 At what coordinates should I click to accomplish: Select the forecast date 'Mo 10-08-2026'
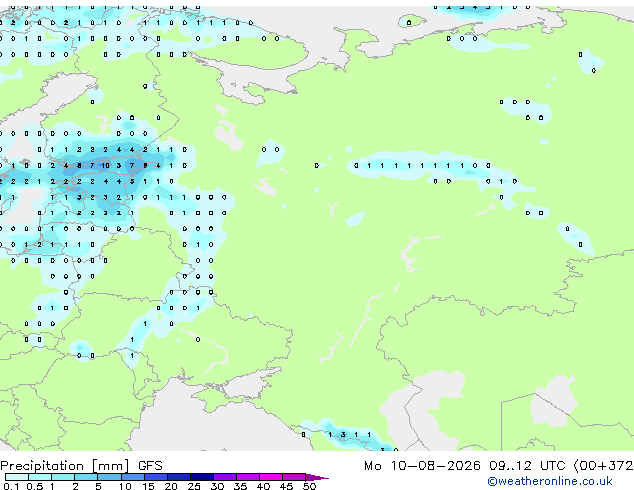(x=422, y=466)
